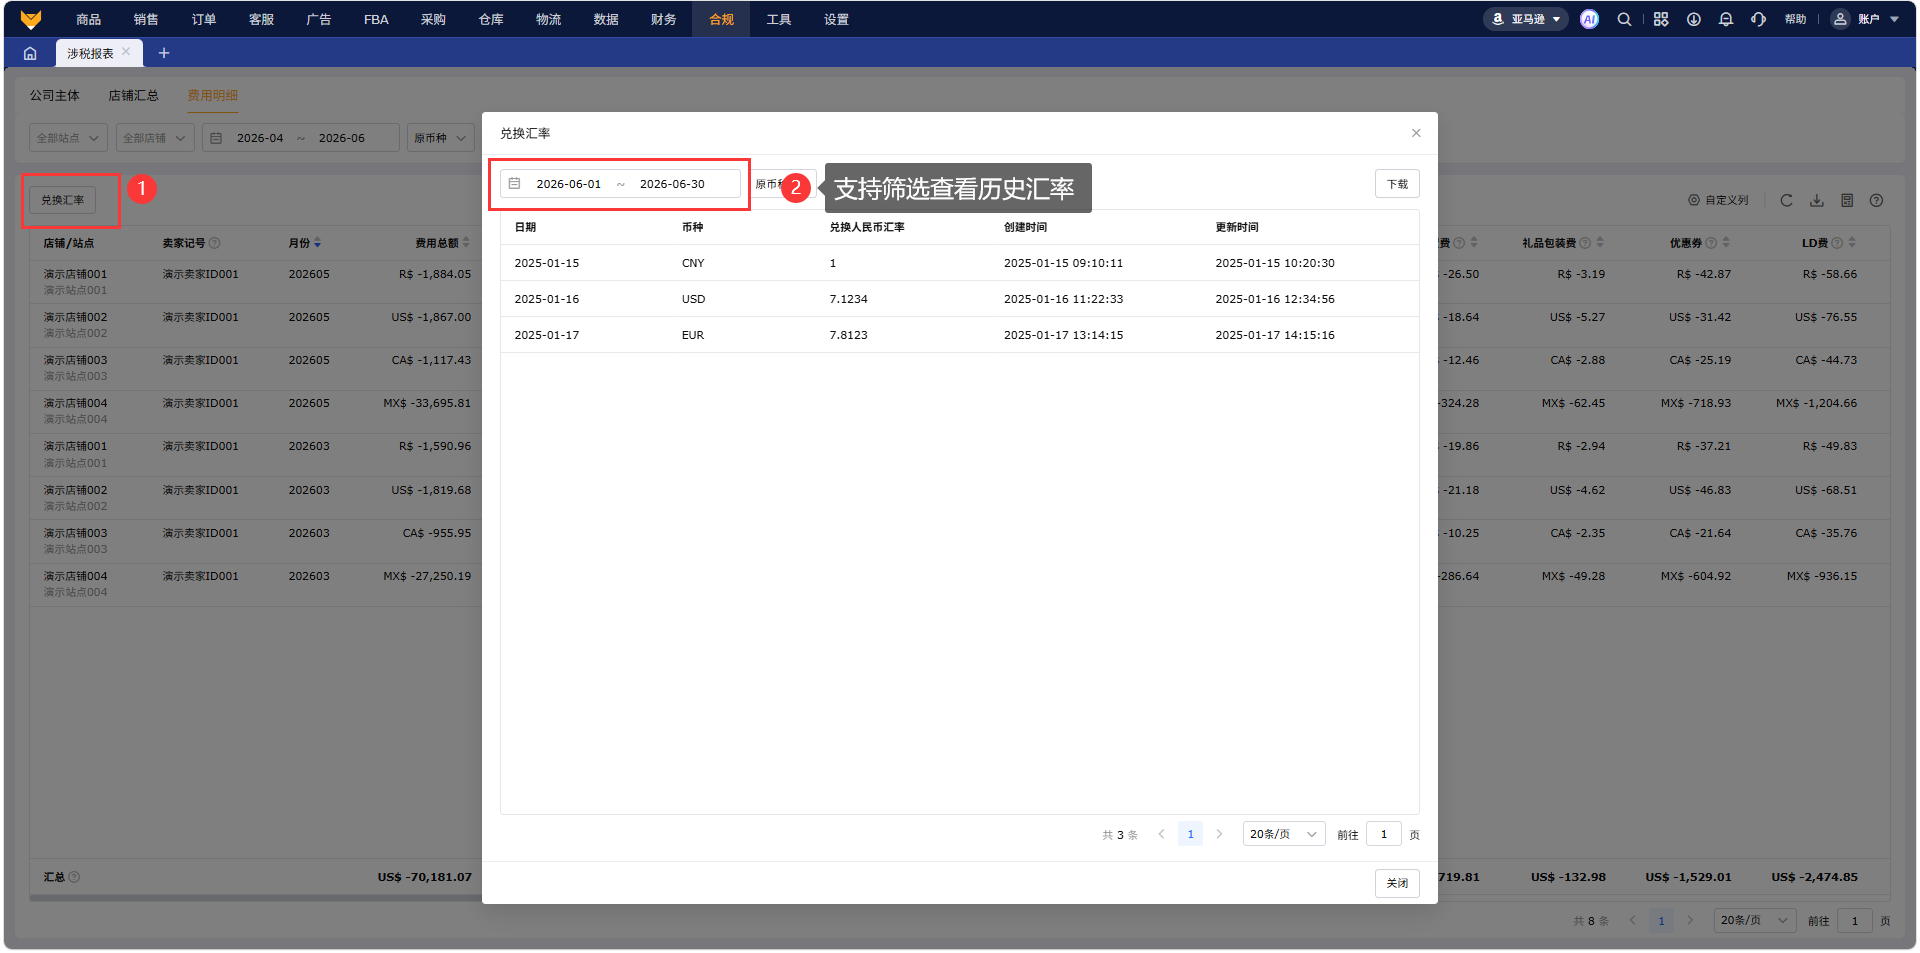Open the 全部店铺 store filter dropdown
Image resolution: width=1920 pixels, height=953 pixels.
(155, 138)
